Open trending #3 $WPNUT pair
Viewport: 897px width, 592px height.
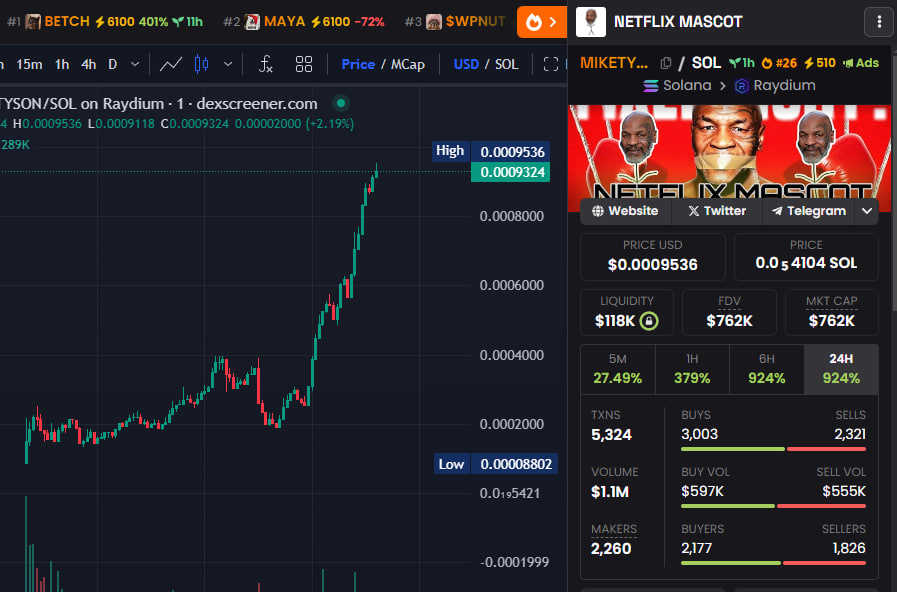click(455, 22)
